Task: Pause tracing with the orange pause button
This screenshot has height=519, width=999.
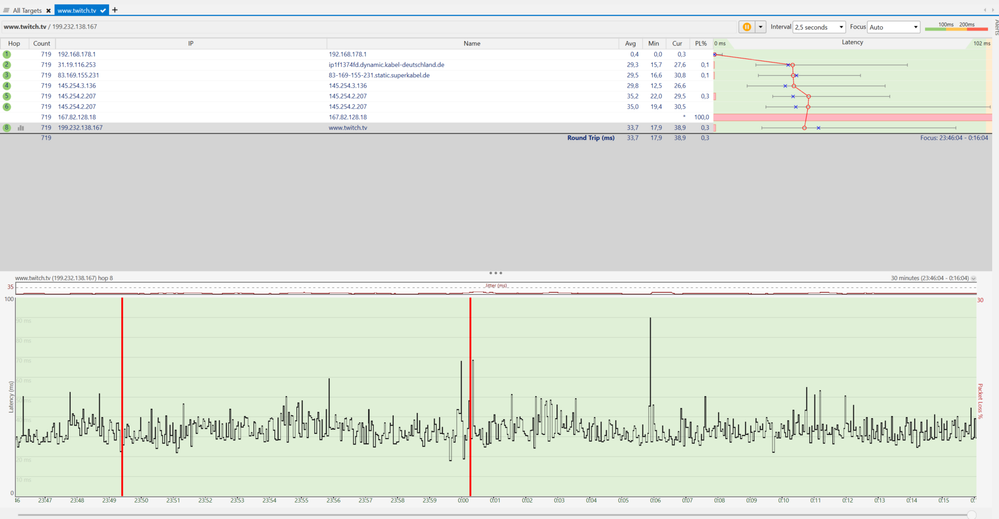Action: [x=746, y=27]
